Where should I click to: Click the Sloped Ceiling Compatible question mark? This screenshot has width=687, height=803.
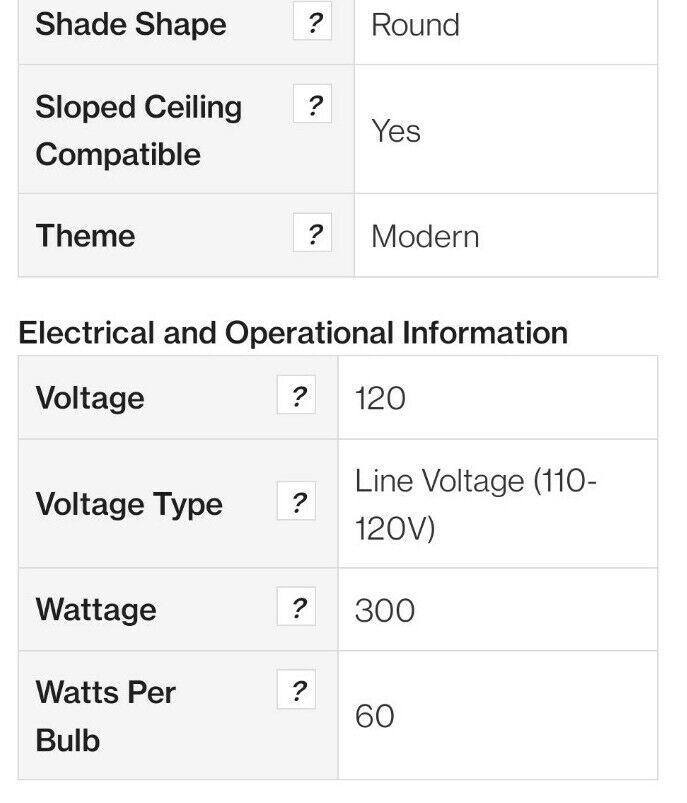tap(313, 104)
